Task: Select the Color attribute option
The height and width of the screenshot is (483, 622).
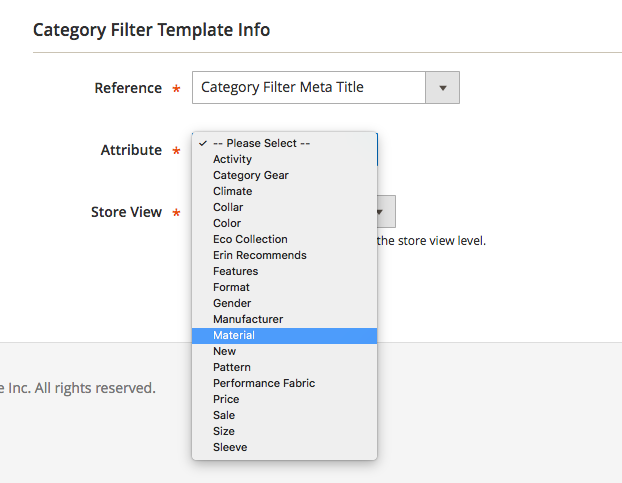Action: coord(227,223)
